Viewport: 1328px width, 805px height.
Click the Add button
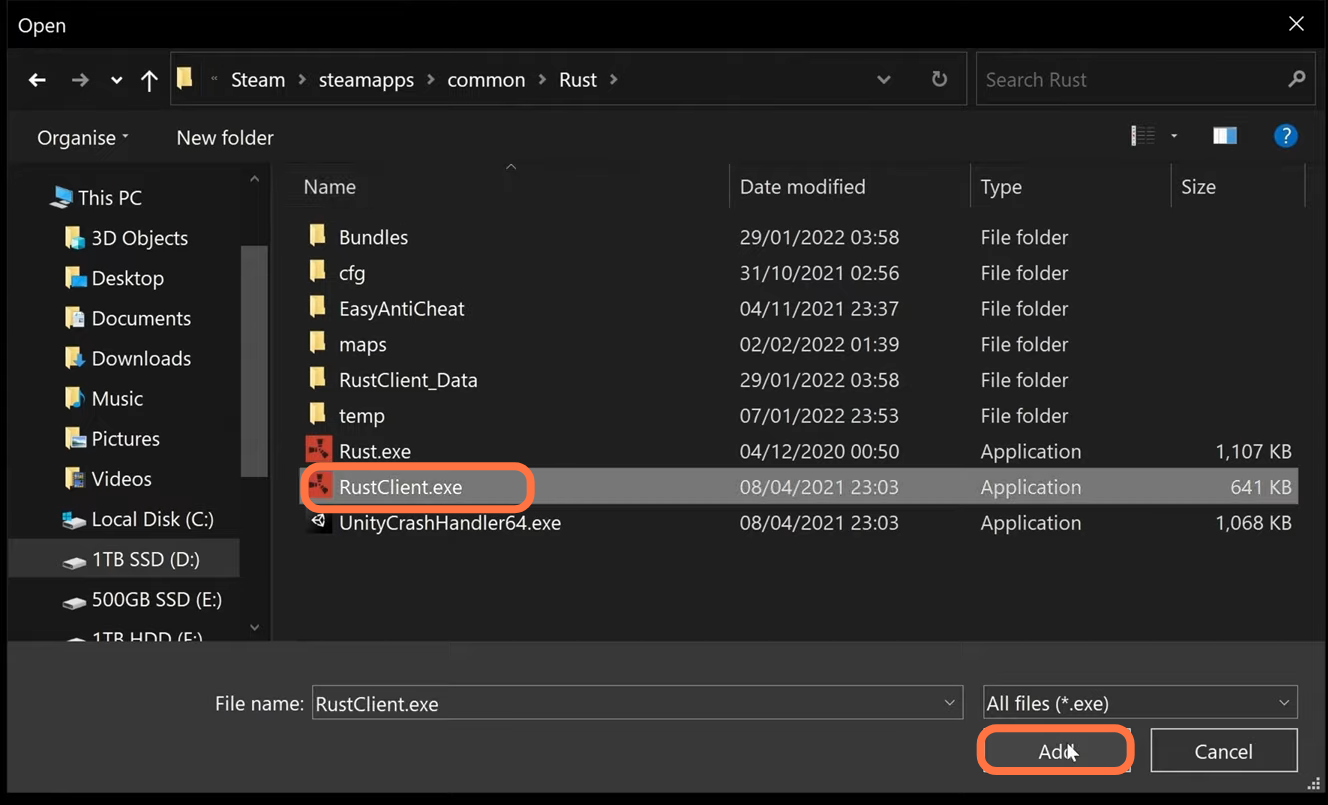point(1055,751)
